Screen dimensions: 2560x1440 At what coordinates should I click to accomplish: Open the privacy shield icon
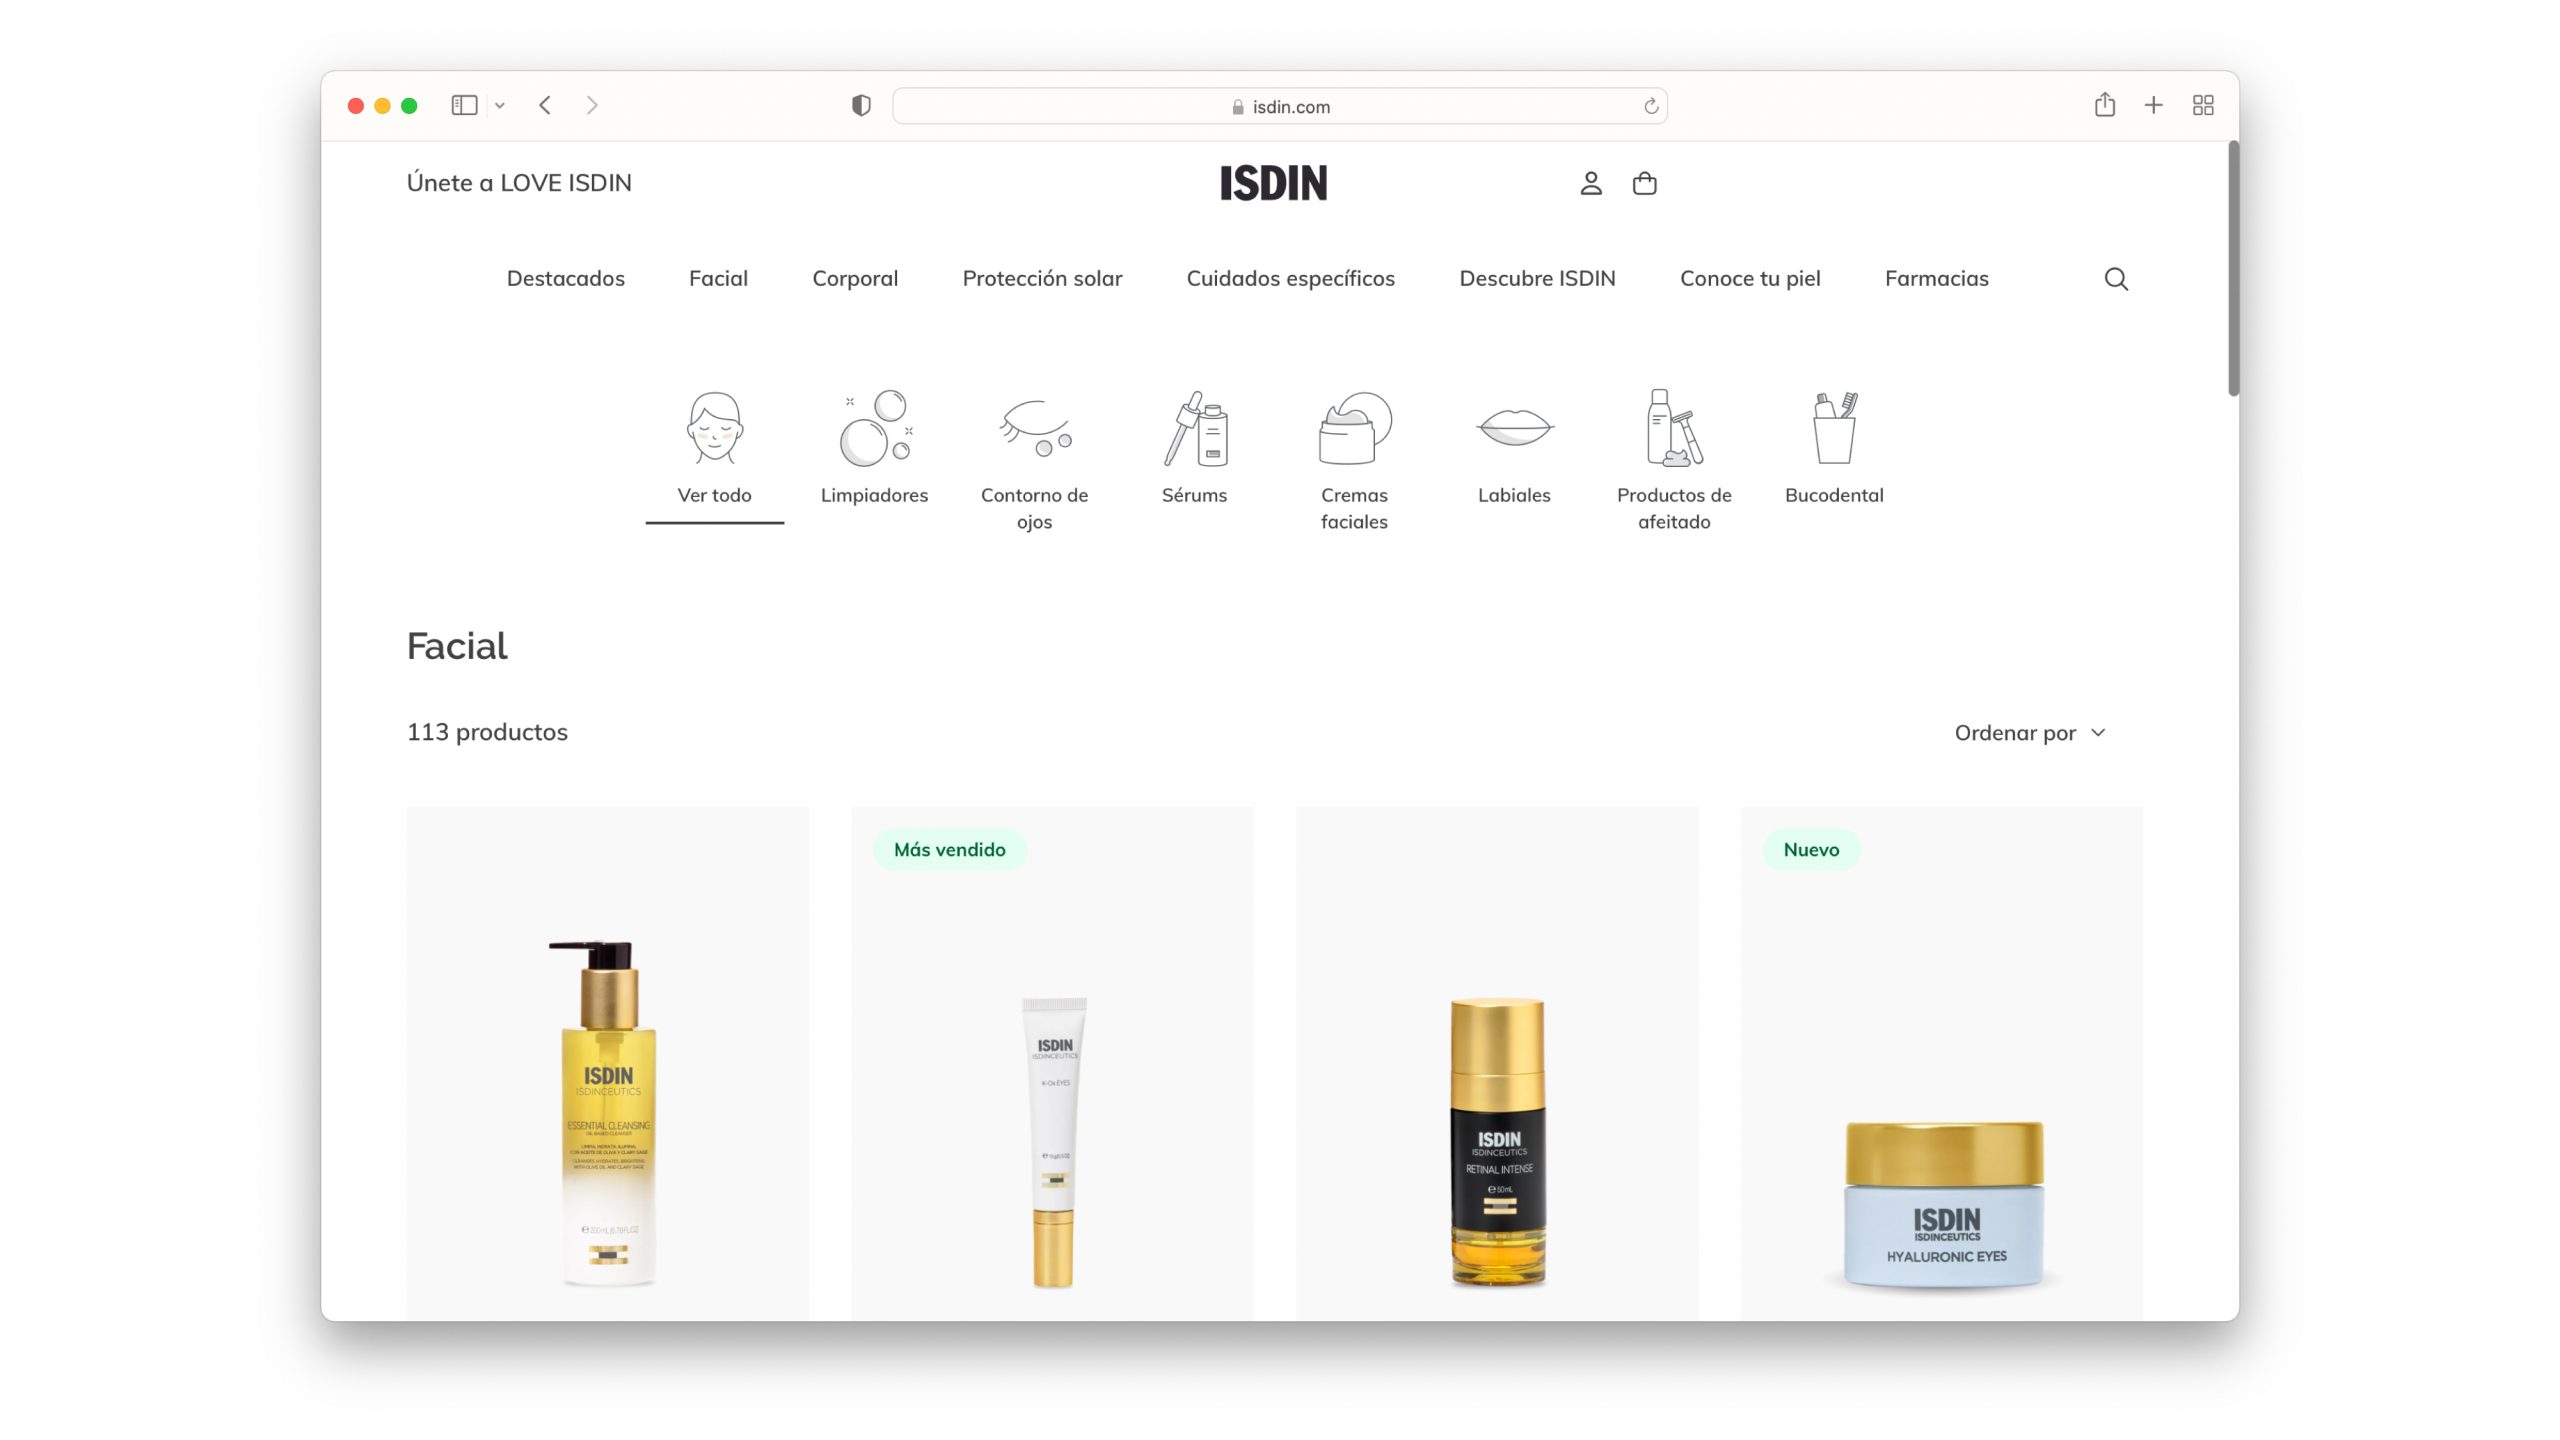coord(861,105)
